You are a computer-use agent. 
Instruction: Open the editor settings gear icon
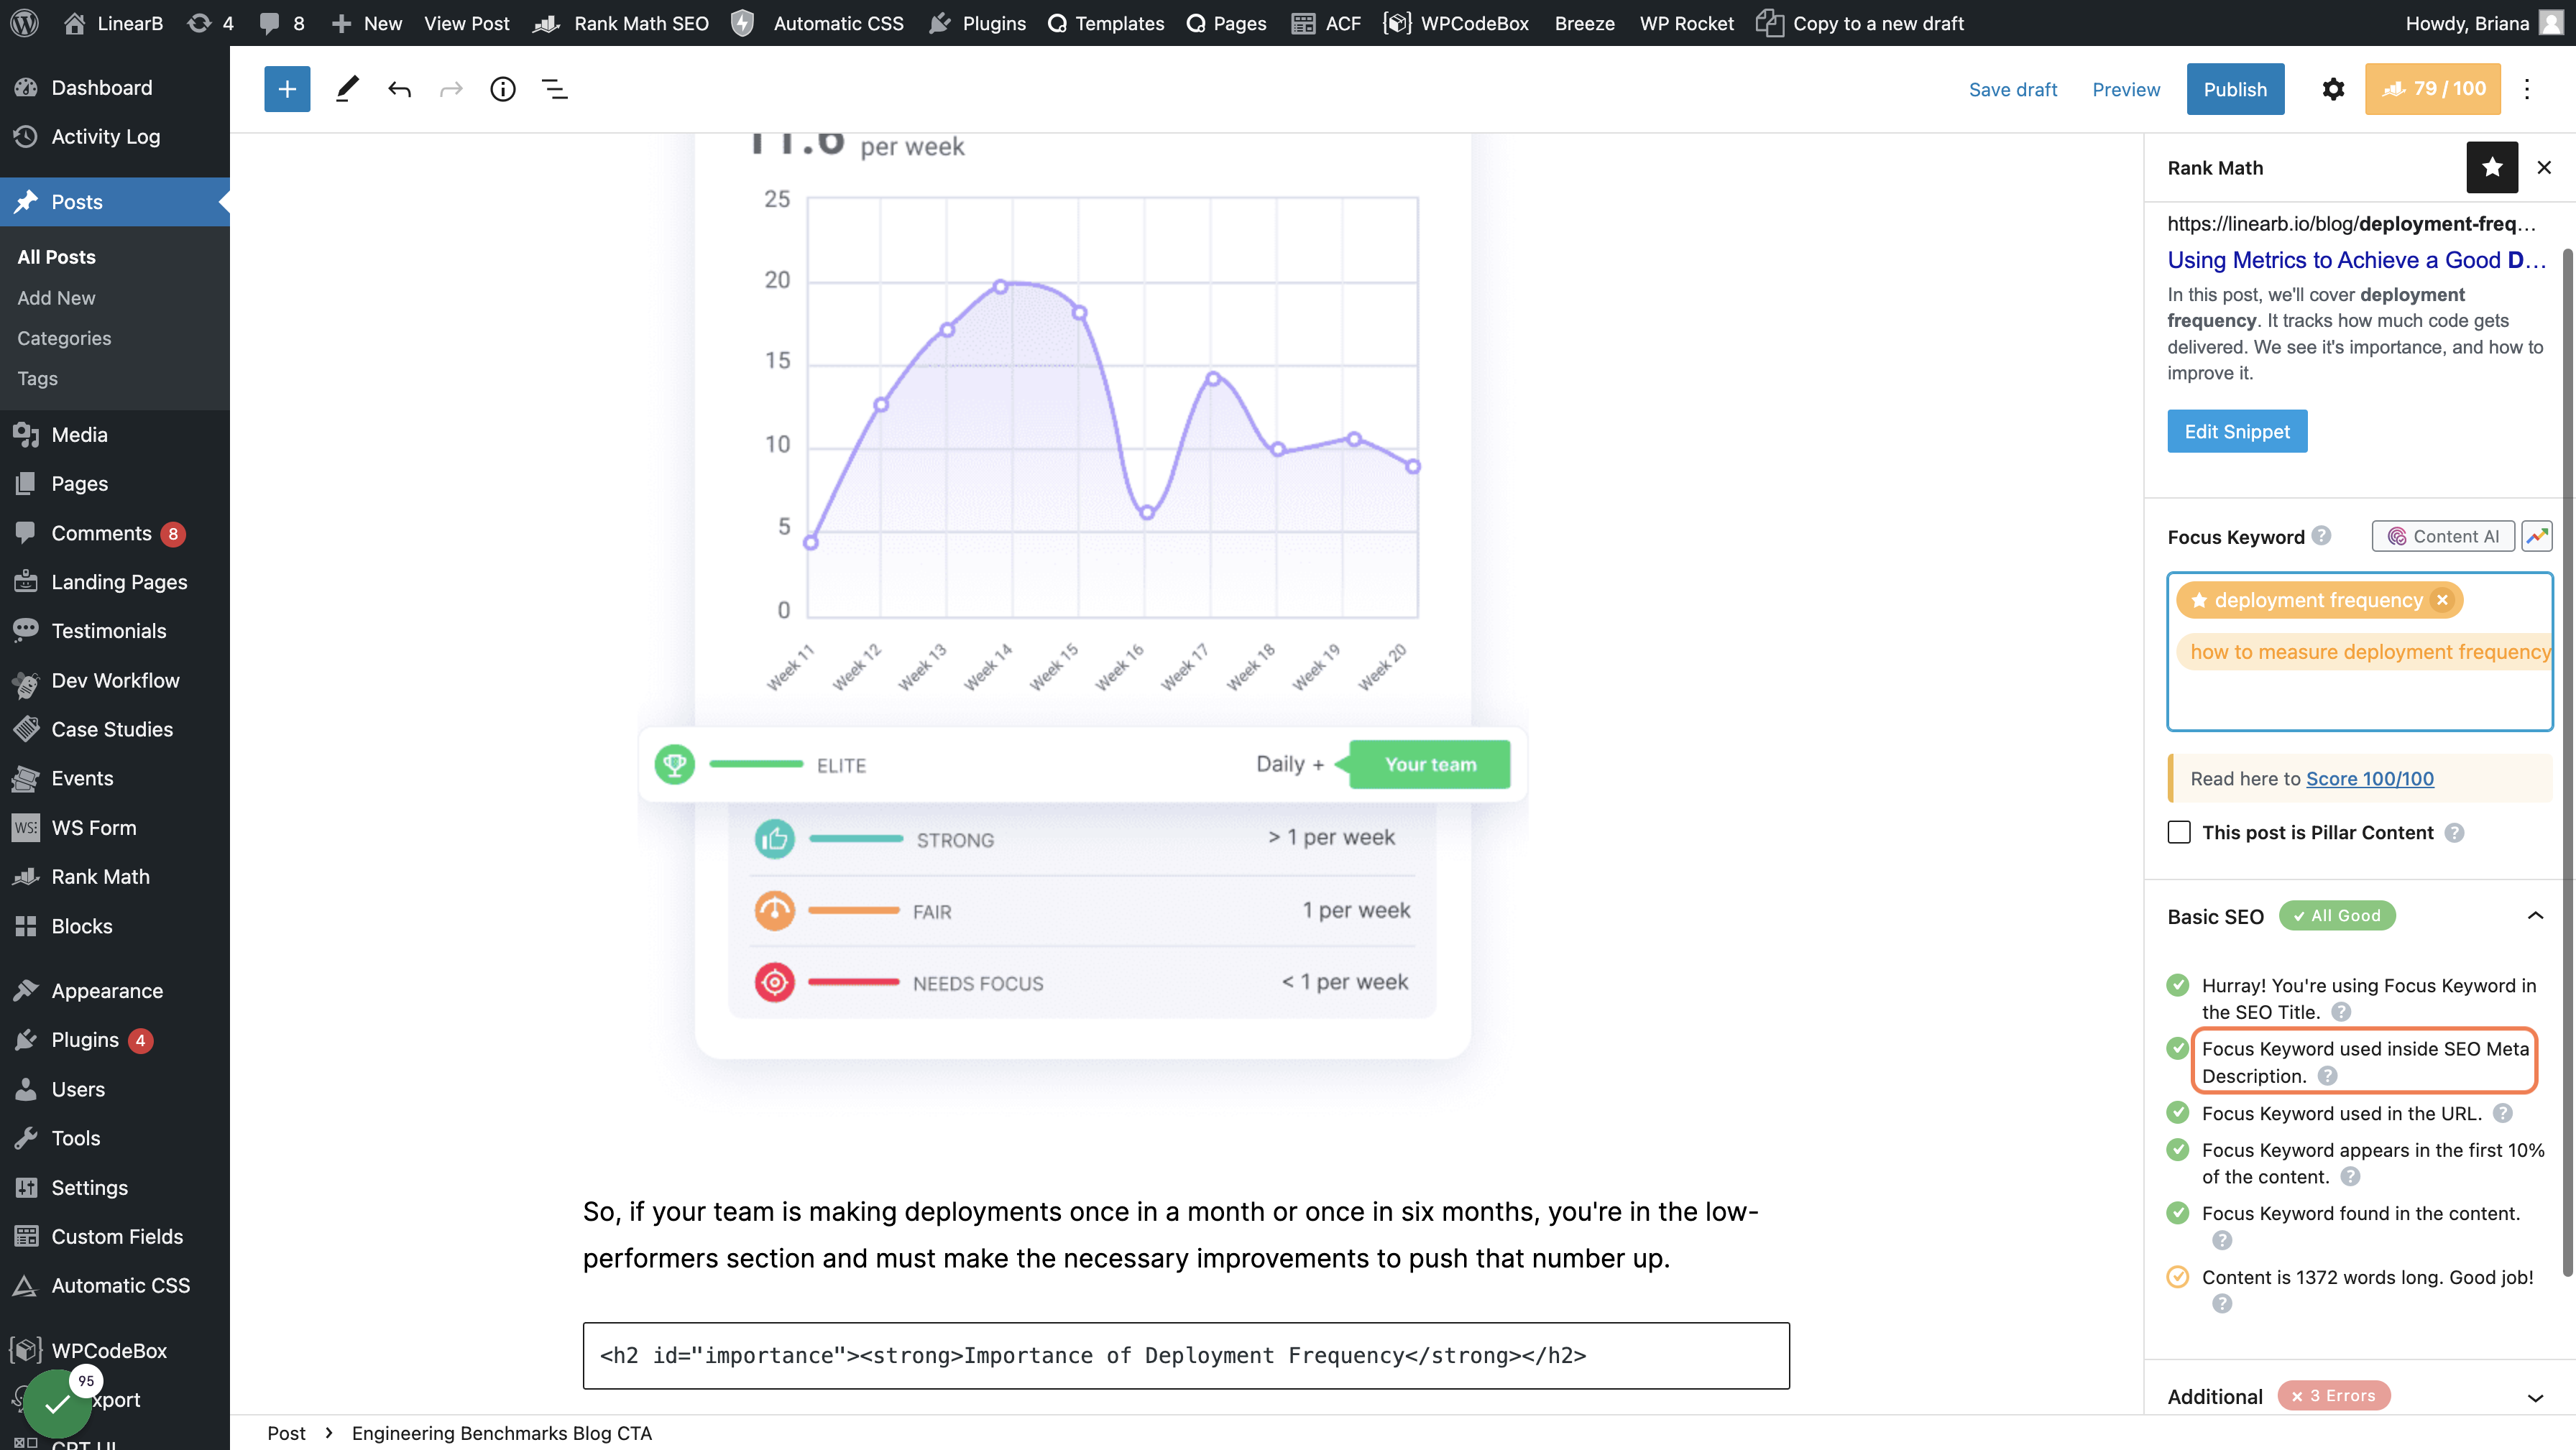click(2332, 89)
